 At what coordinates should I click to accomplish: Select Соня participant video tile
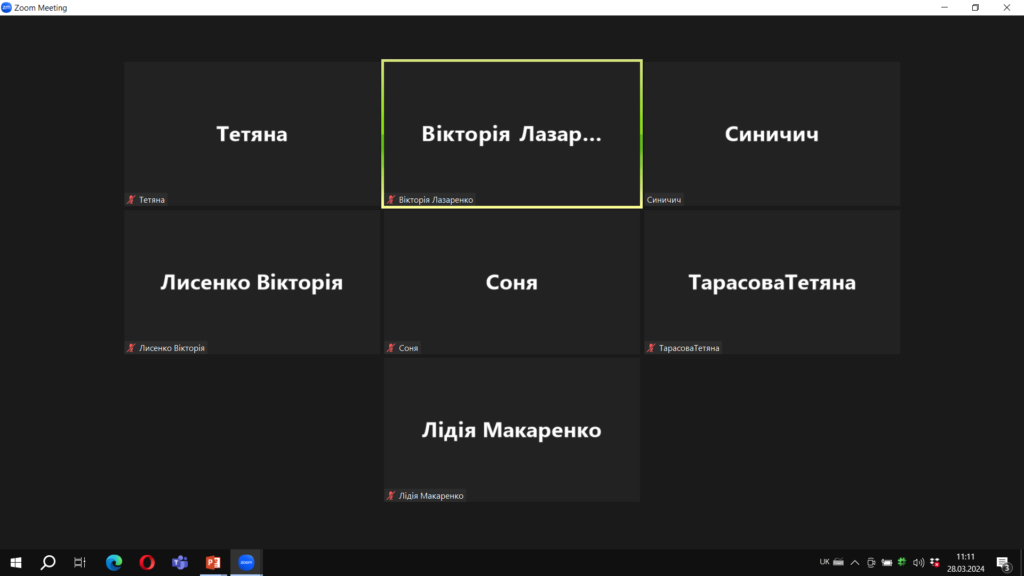512,282
